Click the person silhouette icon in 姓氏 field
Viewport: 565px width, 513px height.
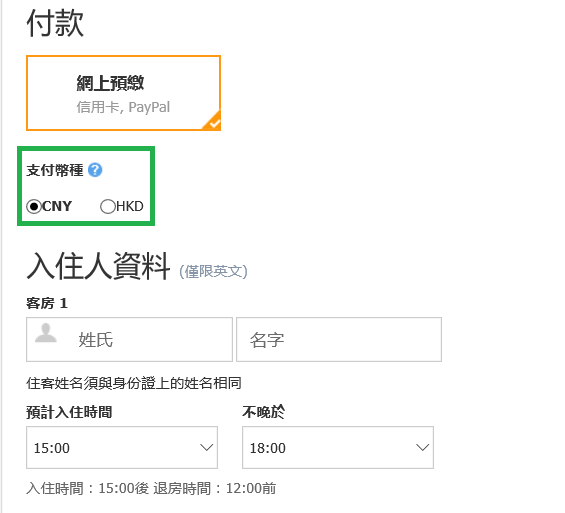tap(46, 333)
